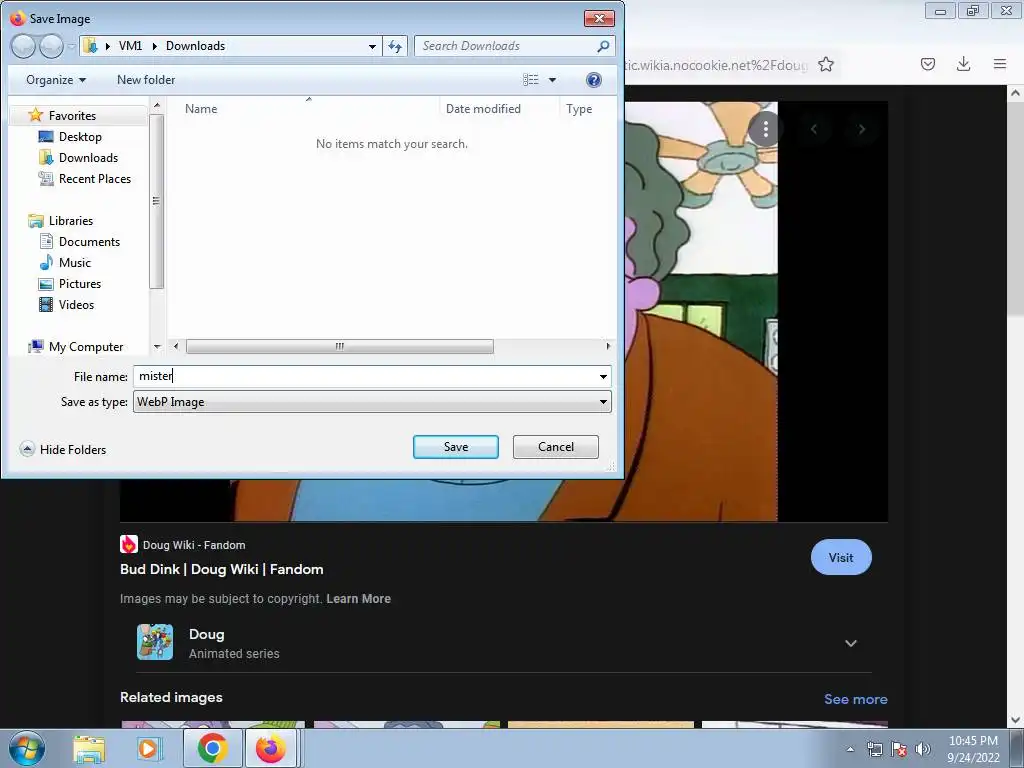
Task: Open the view options dropdown arrow
Action: 552,80
